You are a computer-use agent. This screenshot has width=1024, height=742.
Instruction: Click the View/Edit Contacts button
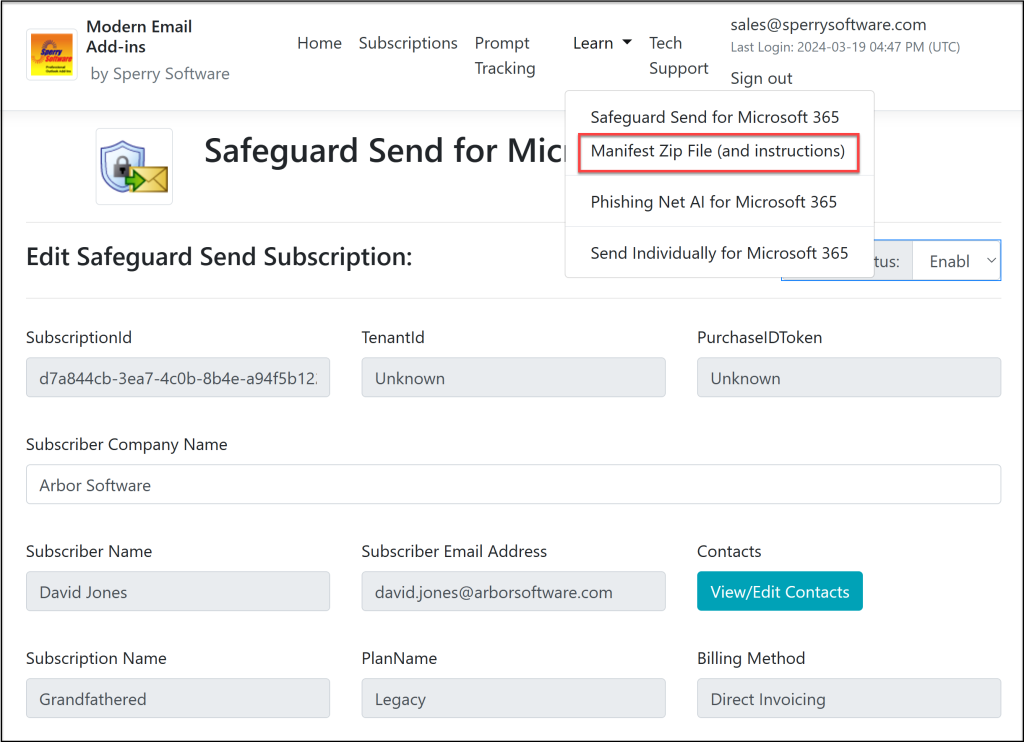(x=779, y=591)
